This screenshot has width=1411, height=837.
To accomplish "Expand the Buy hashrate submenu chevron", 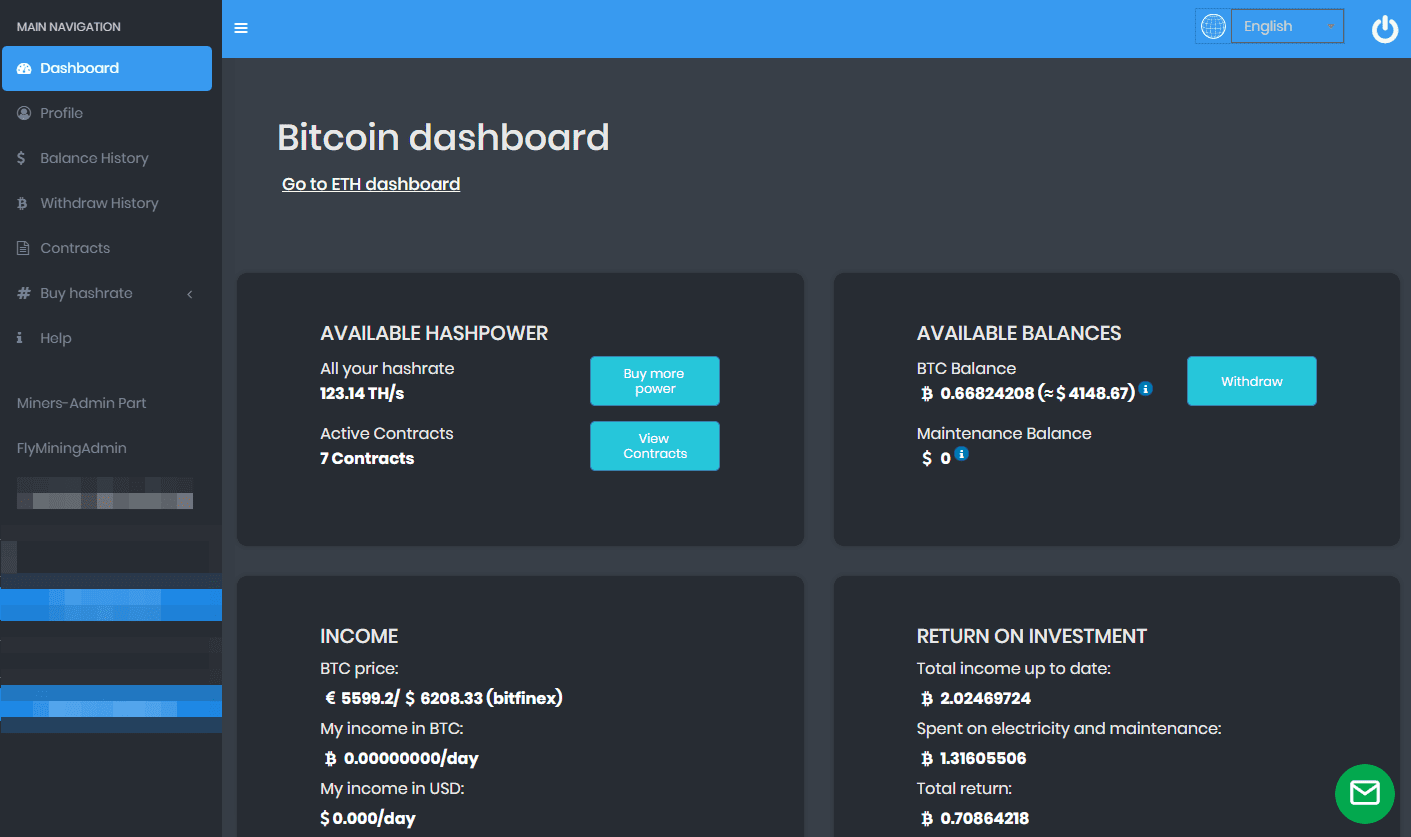I will coord(190,293).
